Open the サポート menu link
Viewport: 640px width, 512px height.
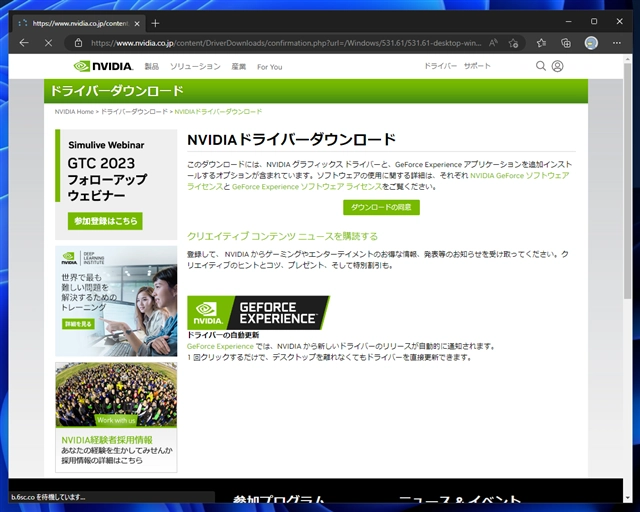[x=477, y=66]
